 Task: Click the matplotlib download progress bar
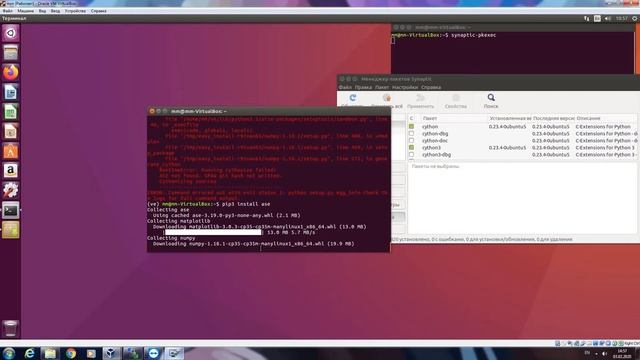212,232
